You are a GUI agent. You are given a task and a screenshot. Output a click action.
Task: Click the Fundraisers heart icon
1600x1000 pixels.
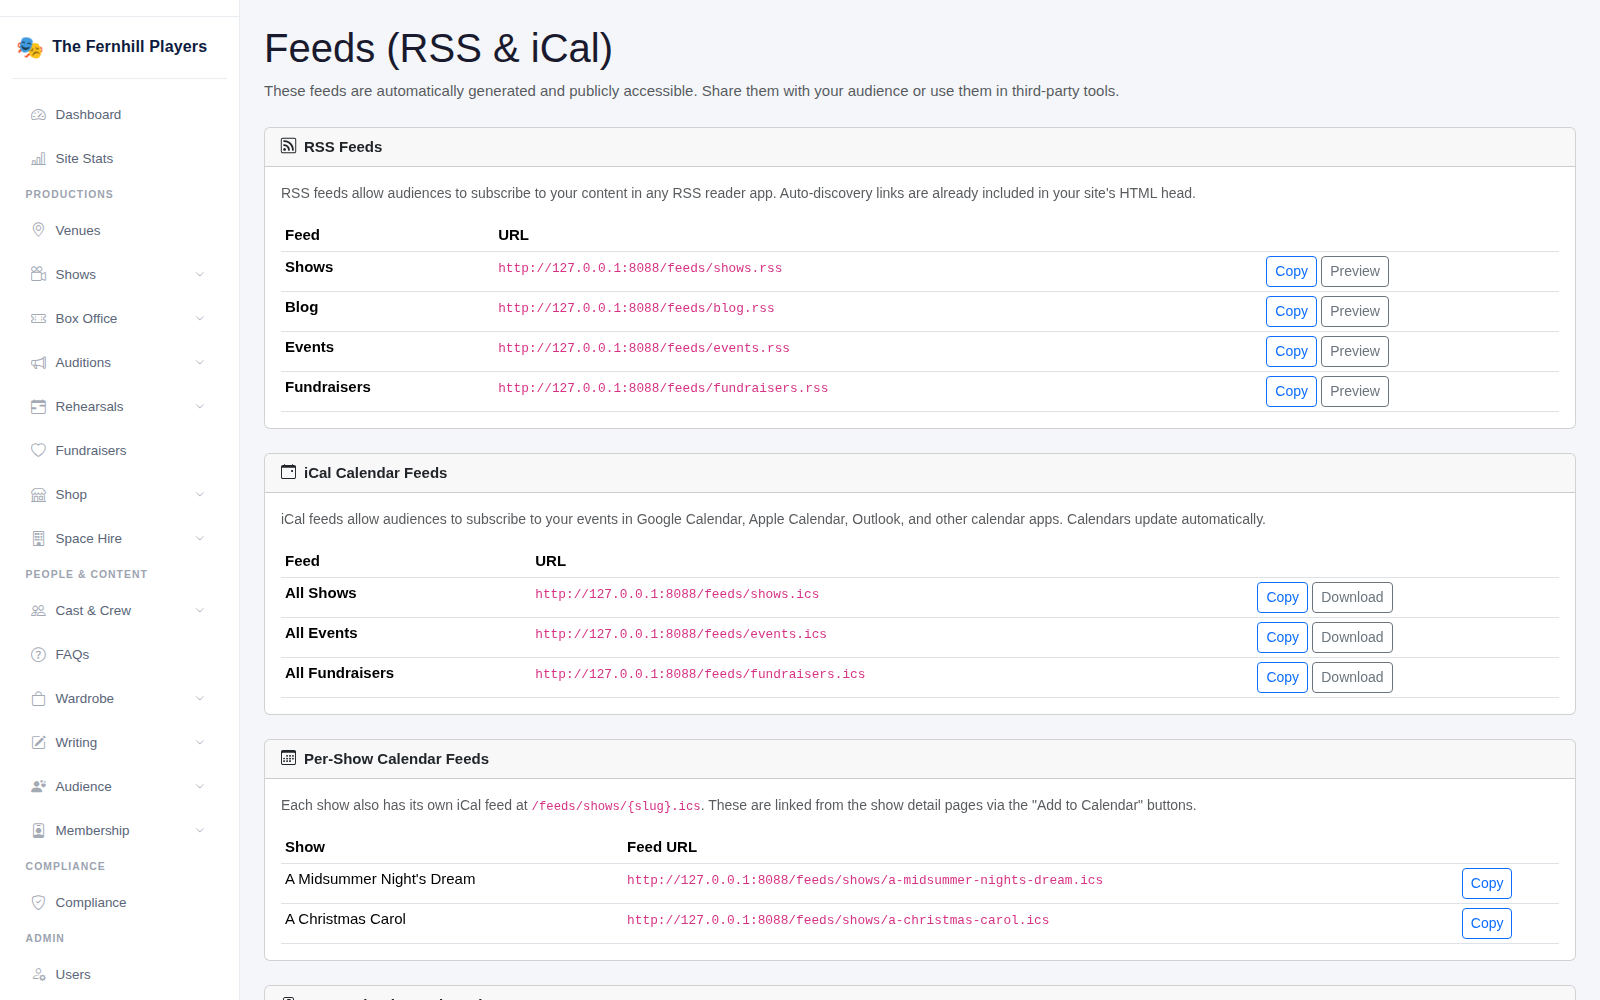(38, 450)
